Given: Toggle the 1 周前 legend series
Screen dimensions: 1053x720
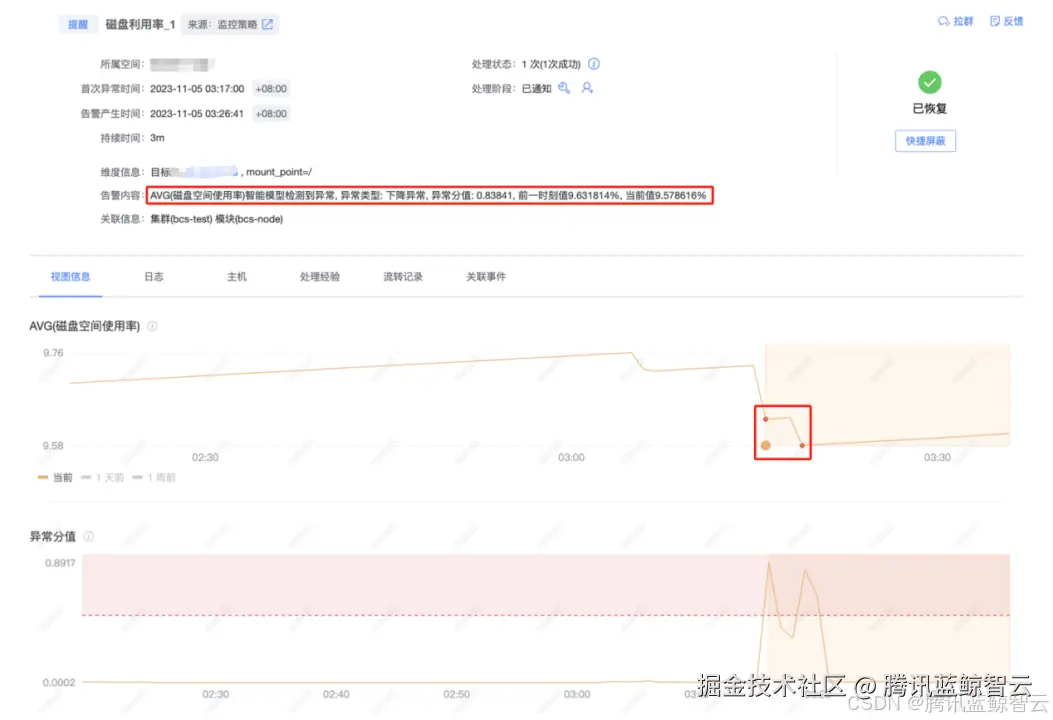Looking at the screenshot, I should [154, 478].
